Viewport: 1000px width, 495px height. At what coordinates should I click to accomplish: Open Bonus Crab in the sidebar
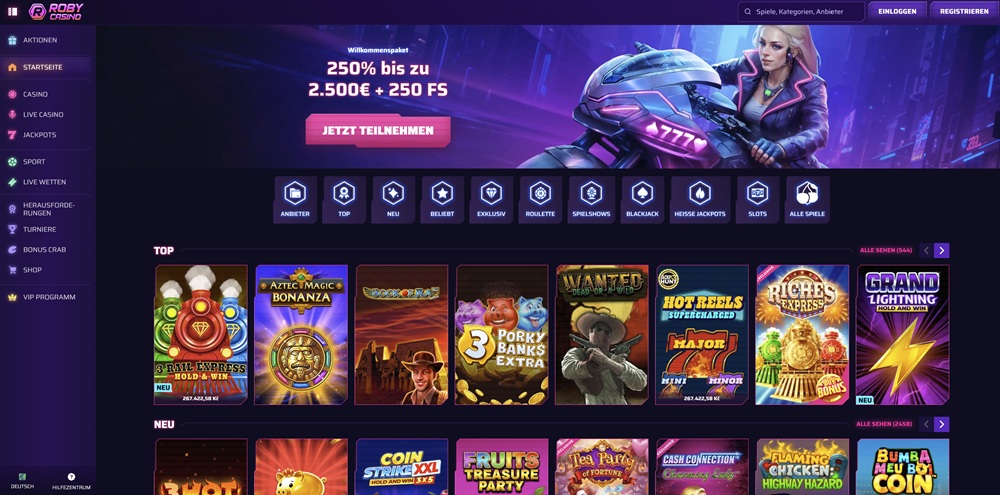tap(46, 249)
